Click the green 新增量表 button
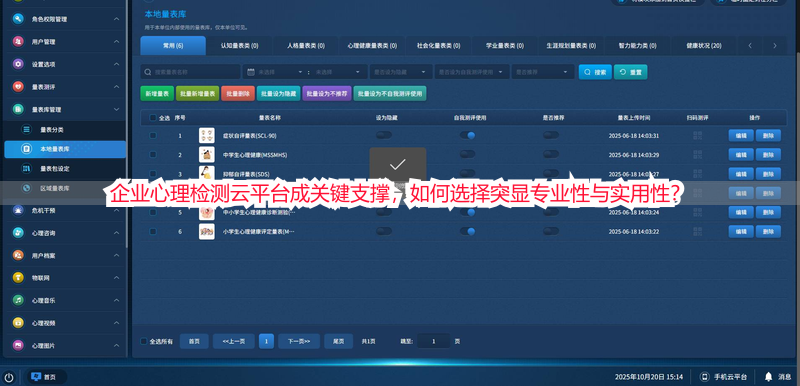Screen dimensions: 800x386 pyautogui.click(x=157, y=93)
